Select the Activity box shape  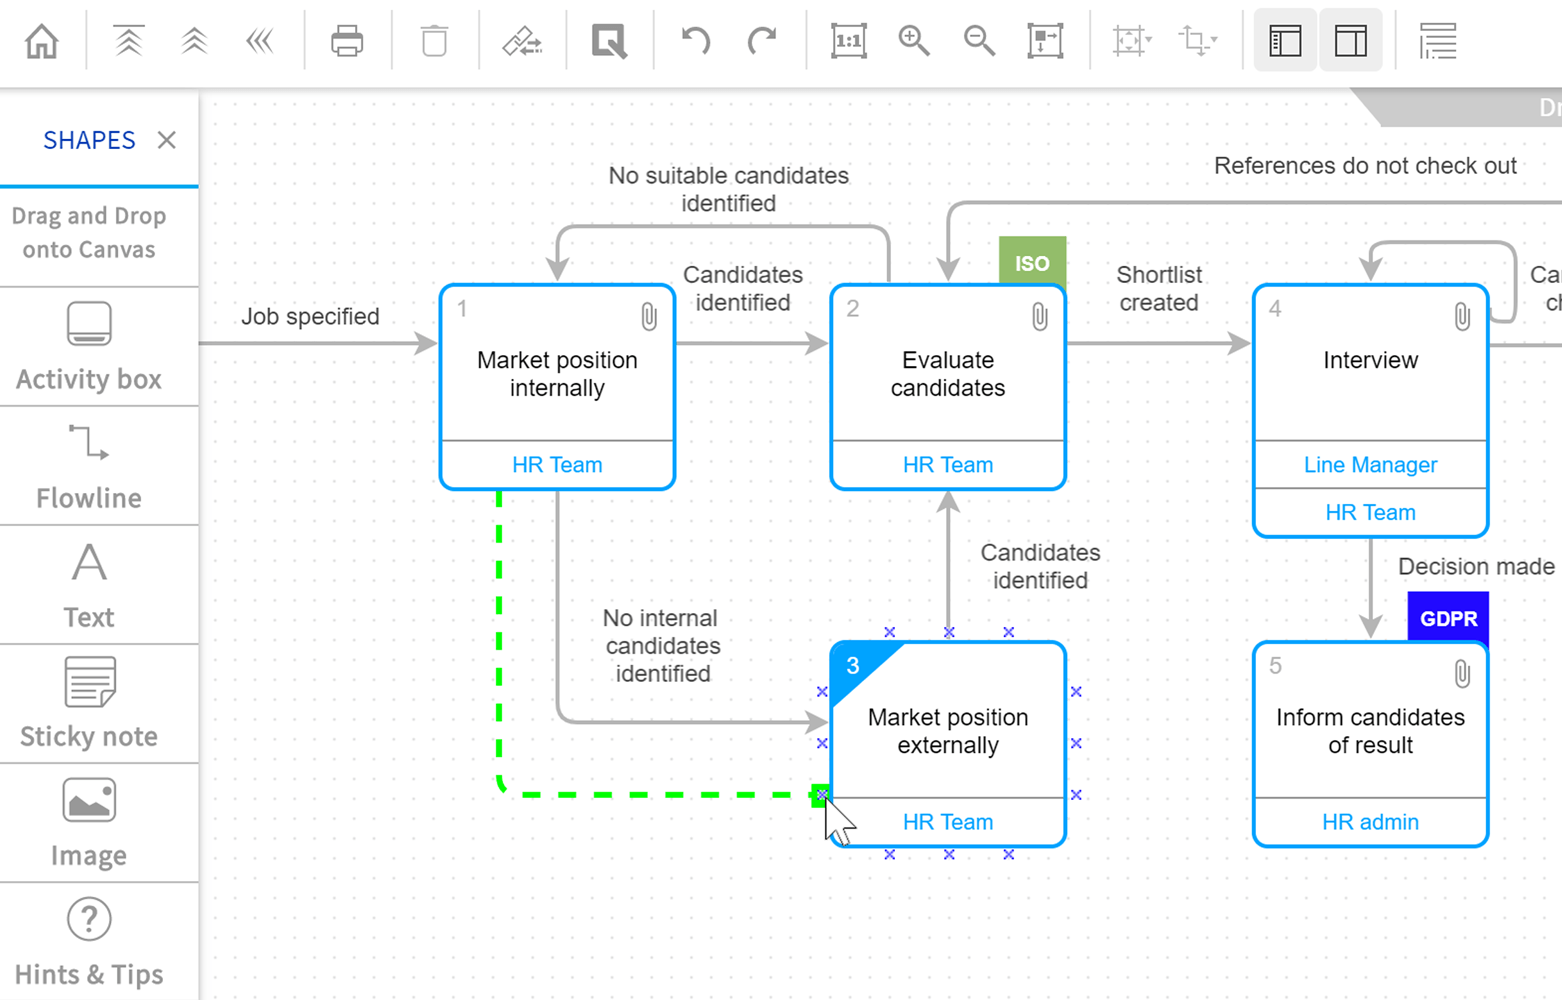tap(89, 347)
